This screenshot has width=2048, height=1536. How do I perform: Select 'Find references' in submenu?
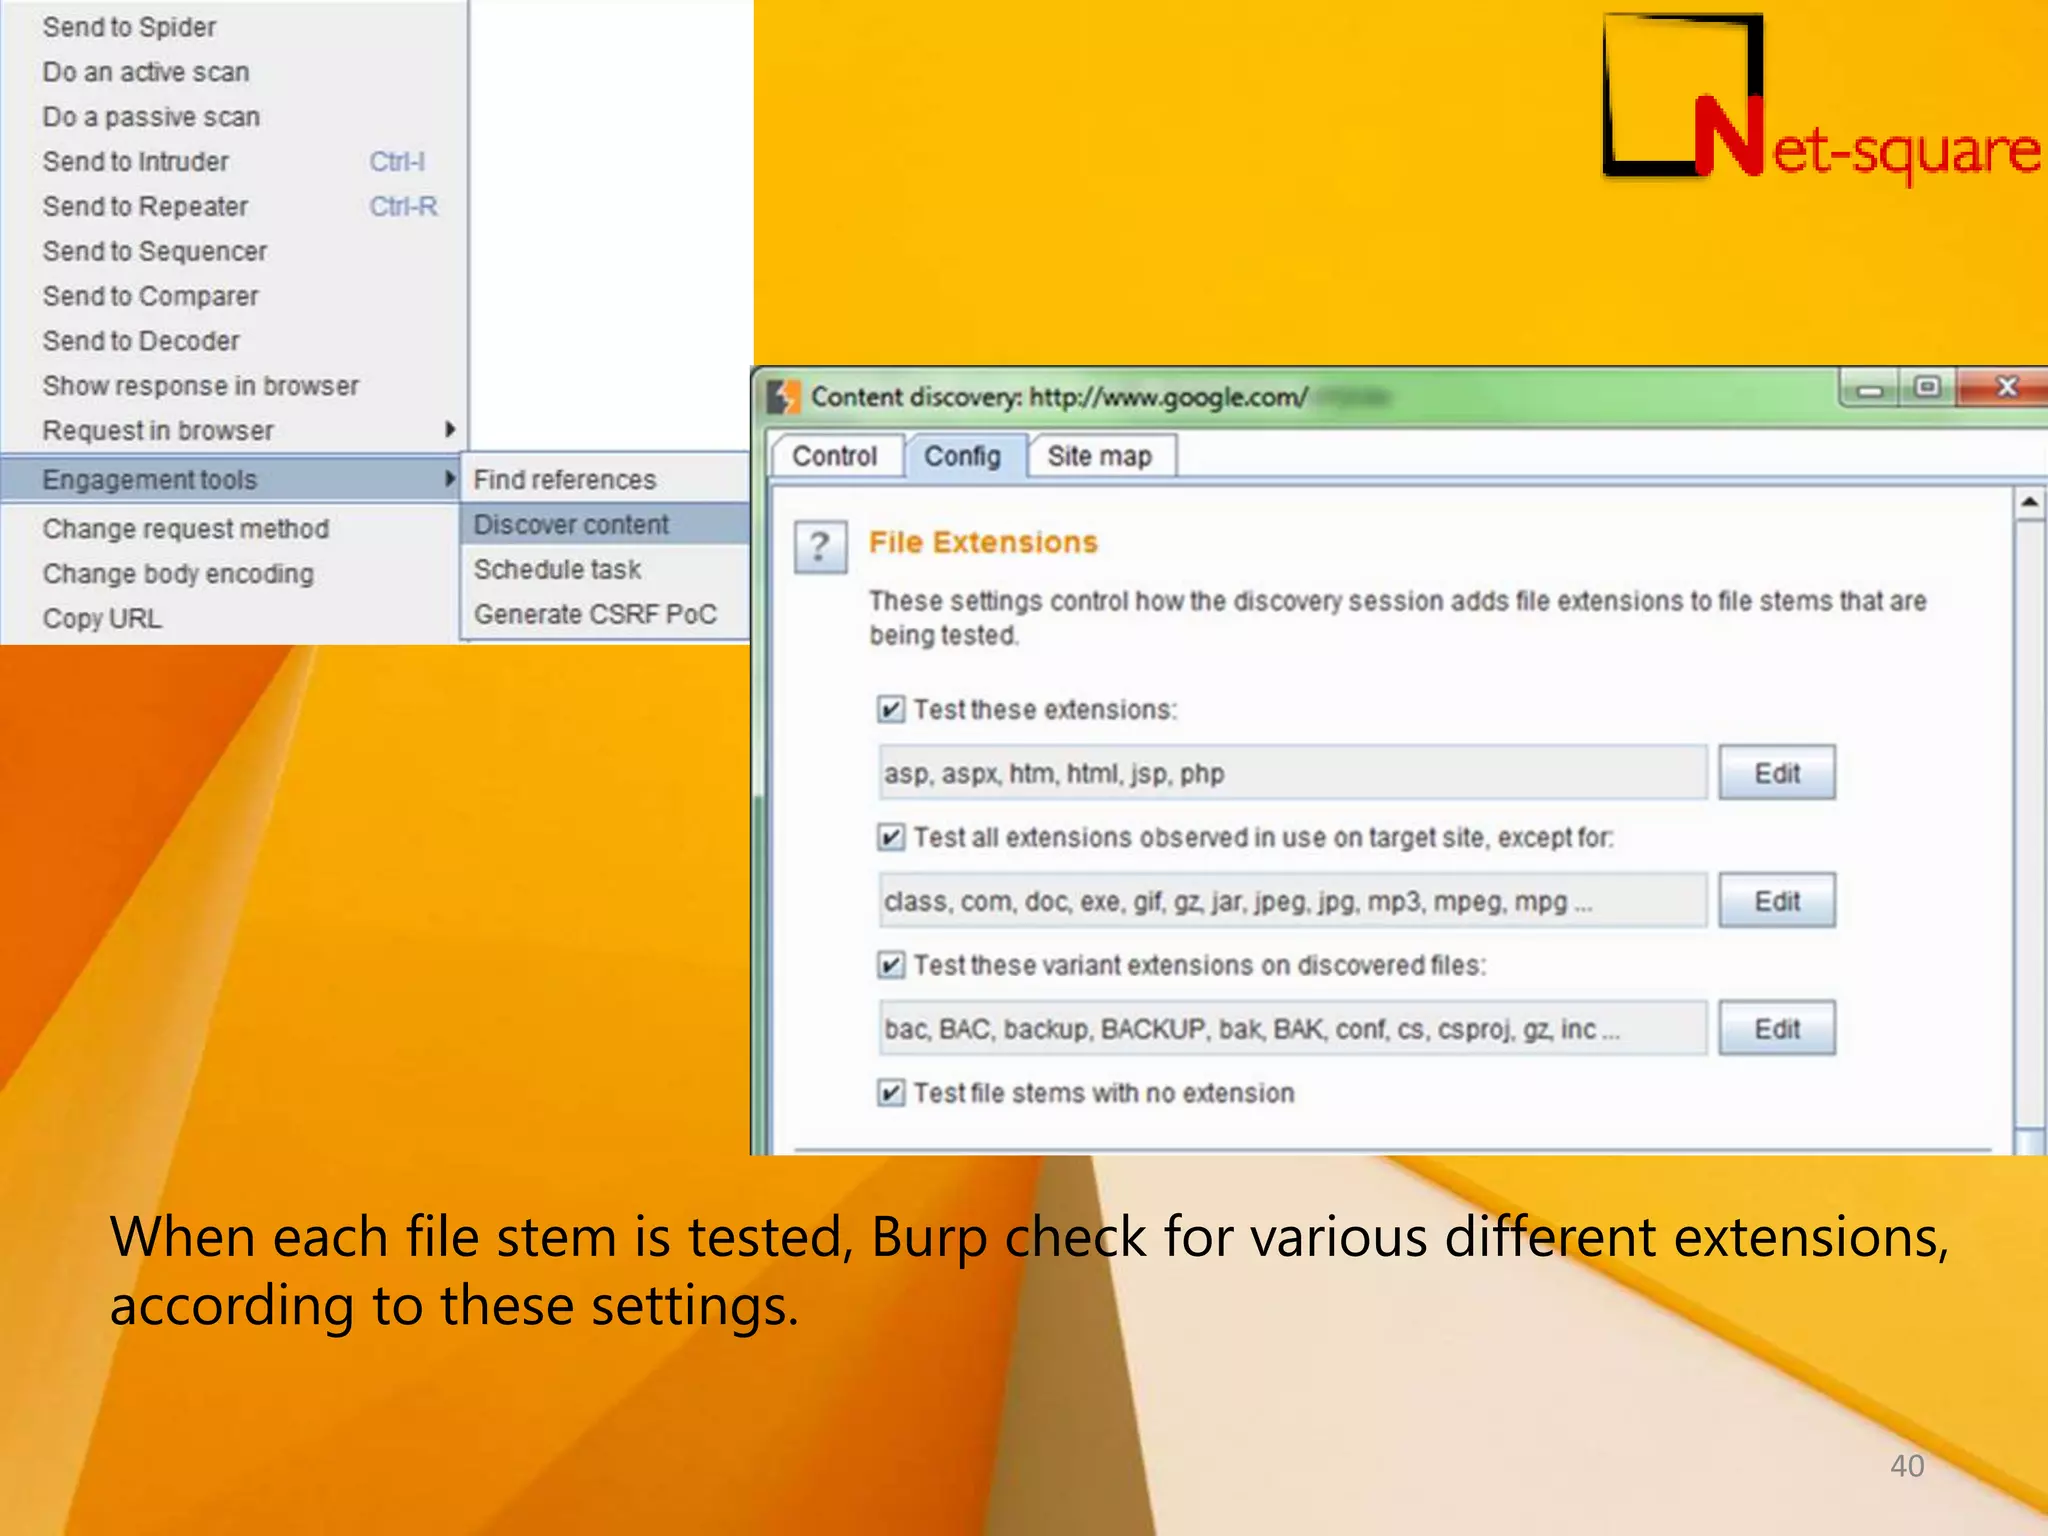(606, 480)
